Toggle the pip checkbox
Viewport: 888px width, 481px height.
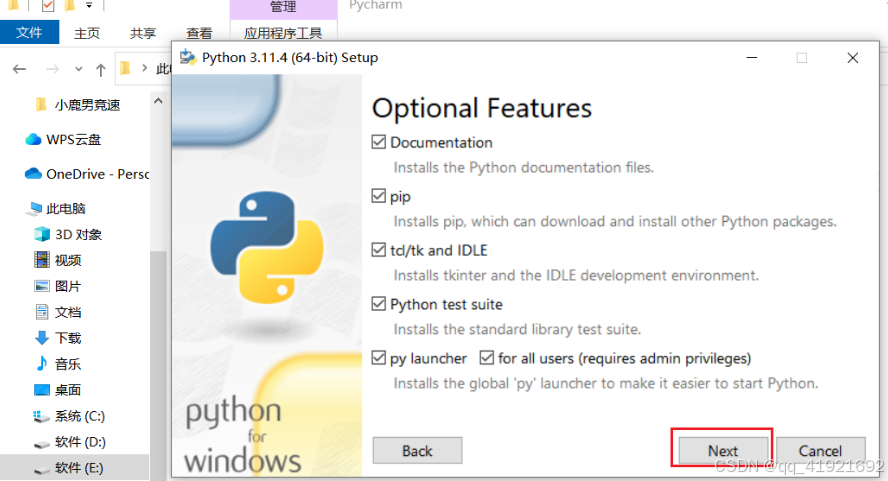coord(379,195)
